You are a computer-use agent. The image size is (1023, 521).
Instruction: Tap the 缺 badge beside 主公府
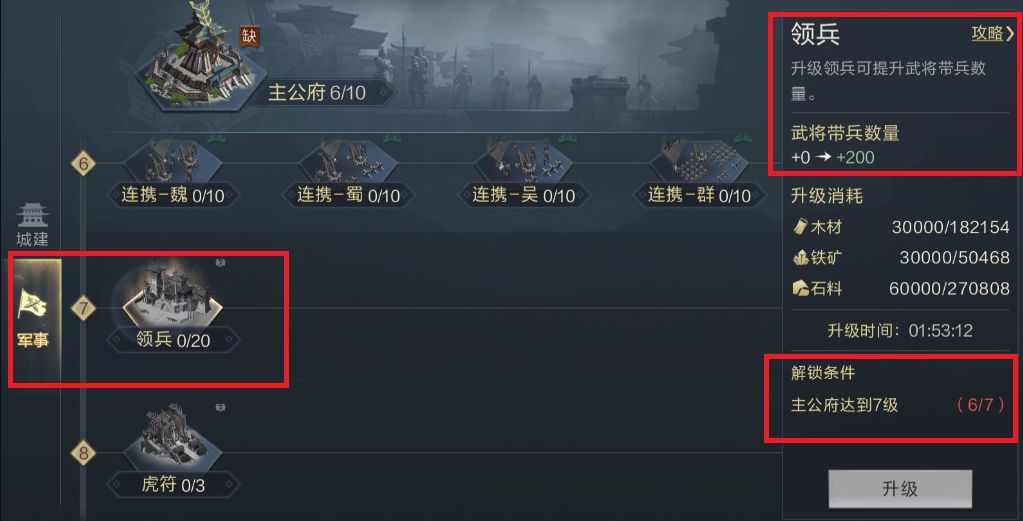[x=250, y=36]
